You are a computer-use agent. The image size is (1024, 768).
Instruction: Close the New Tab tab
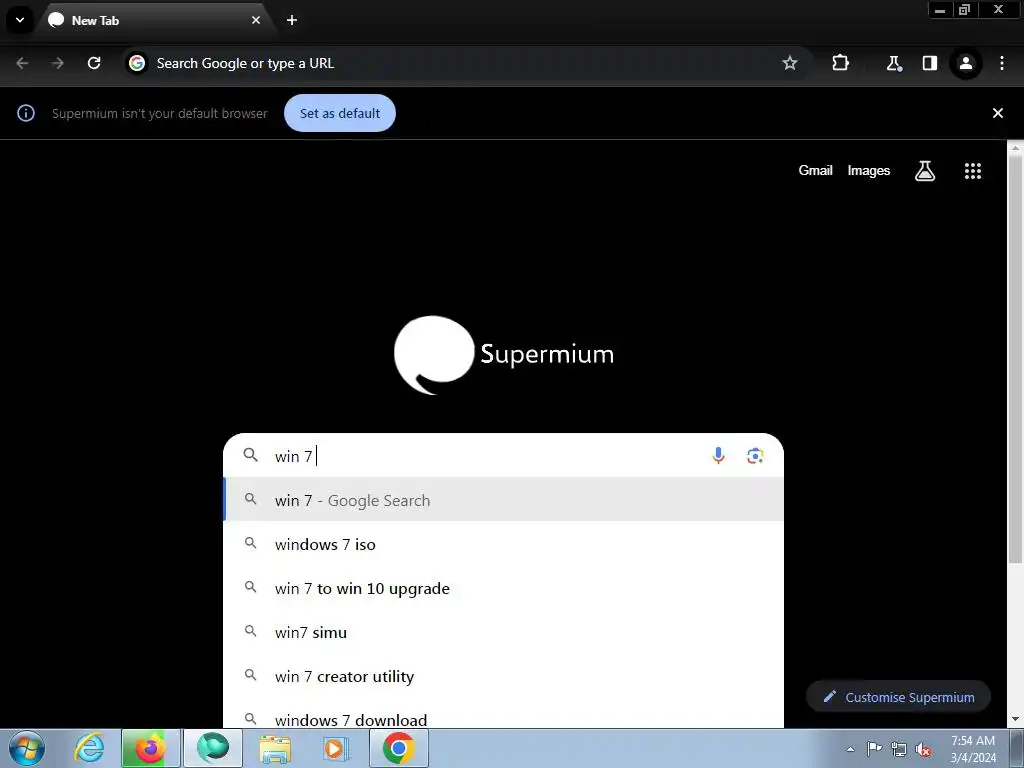[x=256, y=20]
